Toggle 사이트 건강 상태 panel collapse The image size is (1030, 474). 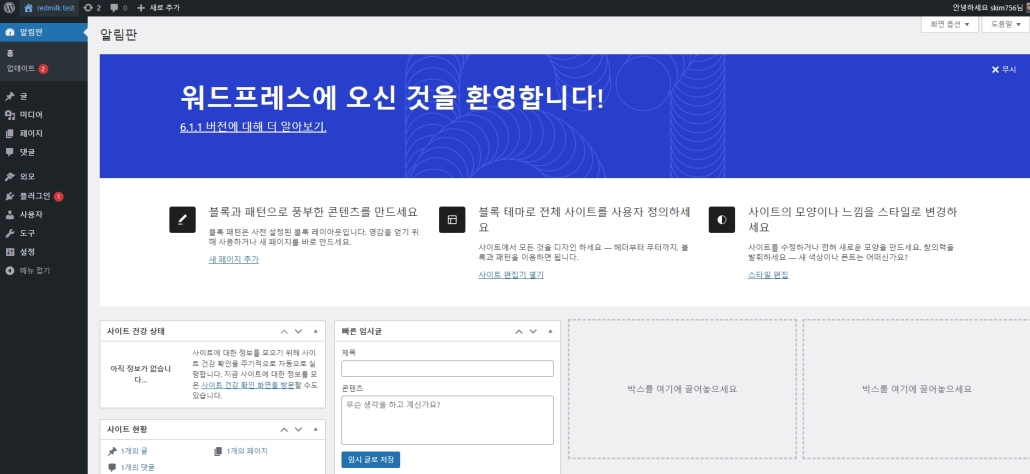(315, 332)
